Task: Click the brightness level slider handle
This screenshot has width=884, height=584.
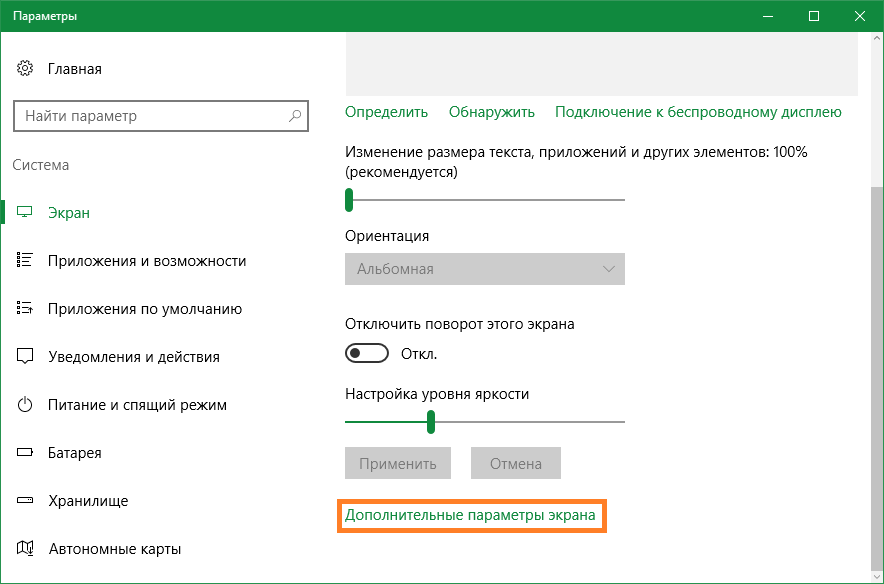Action: pos(430,422)
